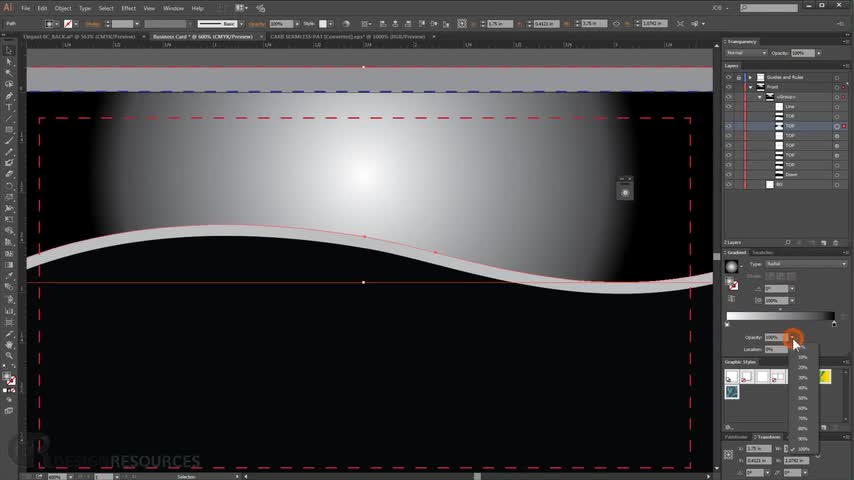854x480 pixels.
Task: Select the Type tool
Action: (9, 107)
